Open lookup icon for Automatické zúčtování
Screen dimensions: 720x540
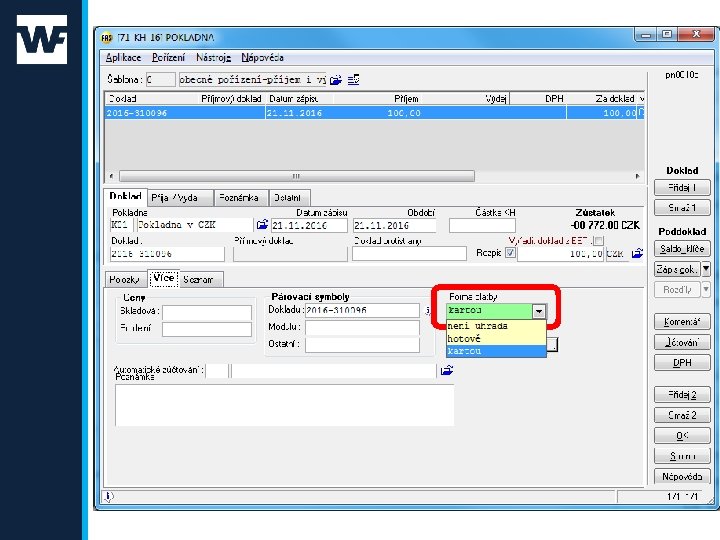447,370
